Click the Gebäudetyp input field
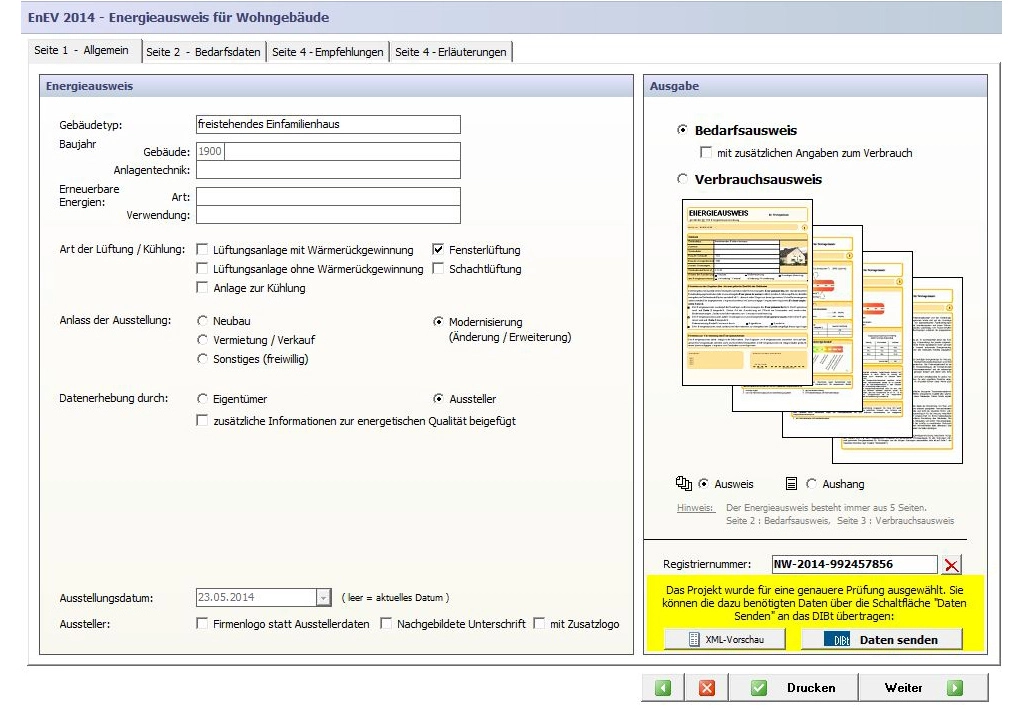Screen dimensions: 1024x709 coord(328,125)
